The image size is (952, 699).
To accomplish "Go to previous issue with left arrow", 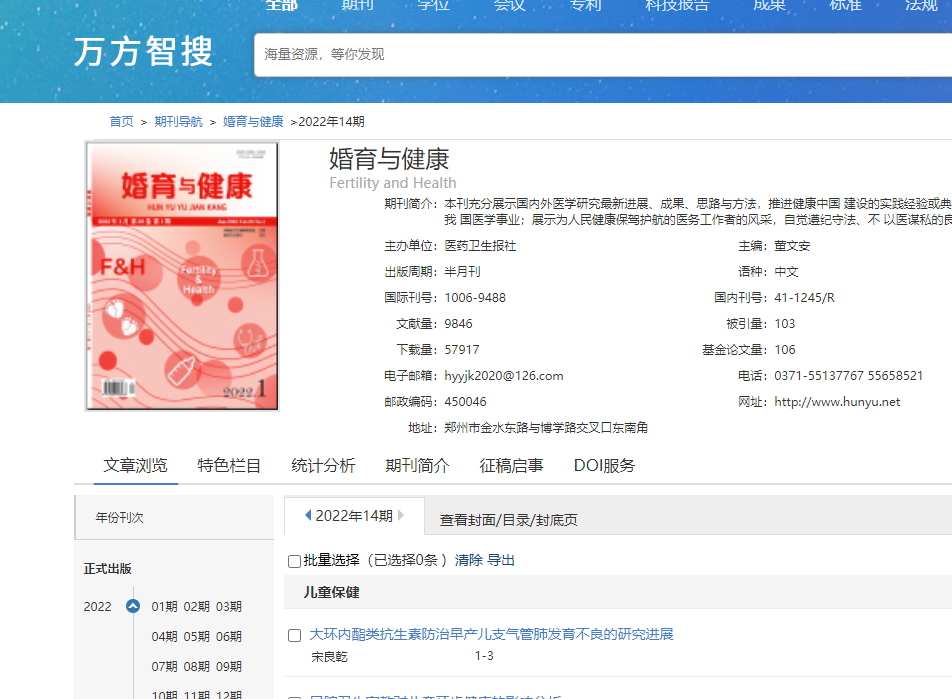I will click(308, 516).
